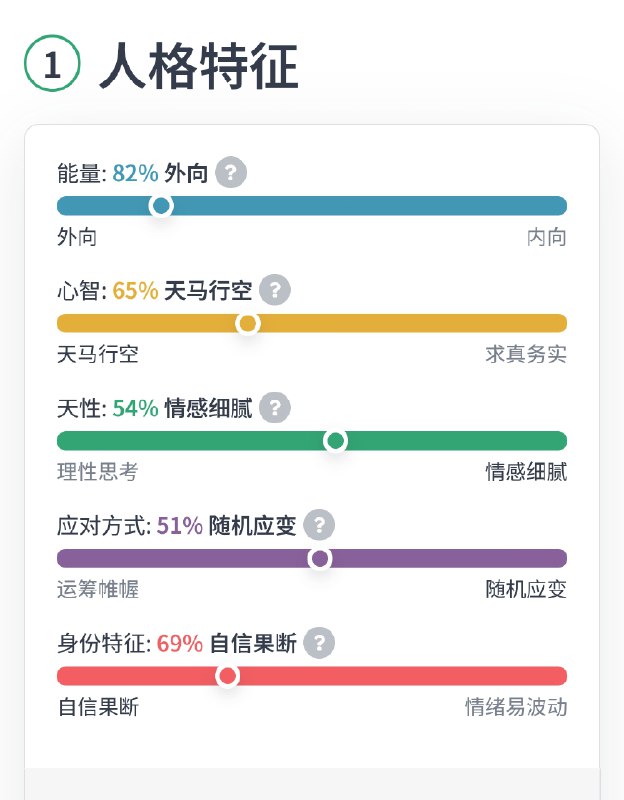
Task: Select the 求真务实 text label
Action: [525, 355]
